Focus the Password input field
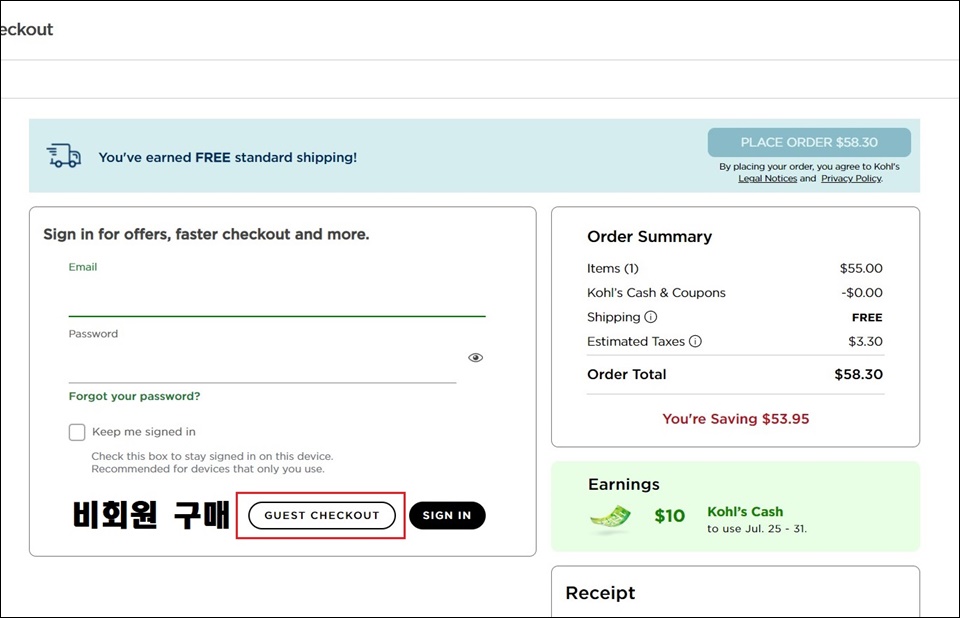Screen dimensions: 960x618 click(263, 363)
